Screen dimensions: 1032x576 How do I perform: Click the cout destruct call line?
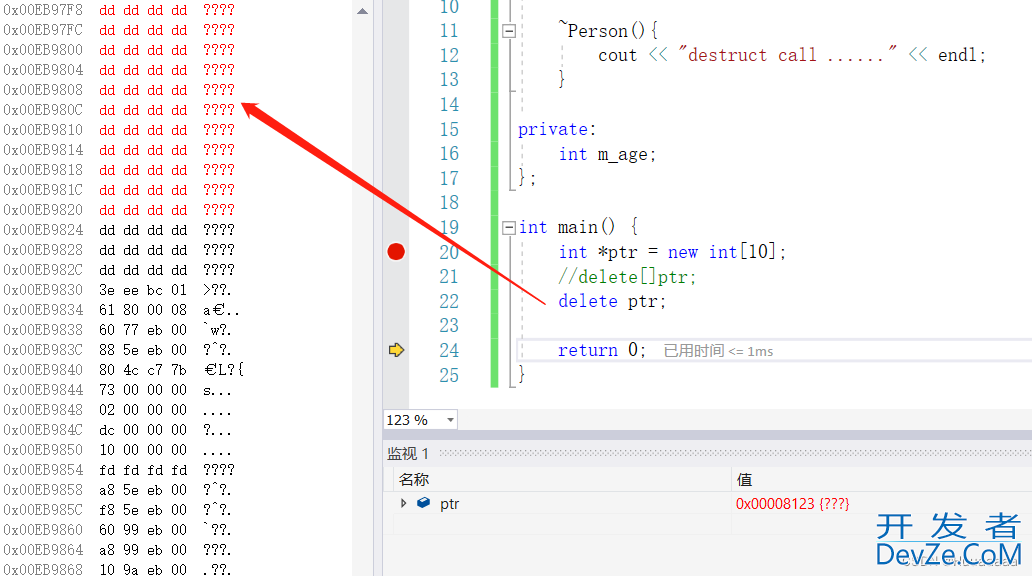[x=792, y=55]
